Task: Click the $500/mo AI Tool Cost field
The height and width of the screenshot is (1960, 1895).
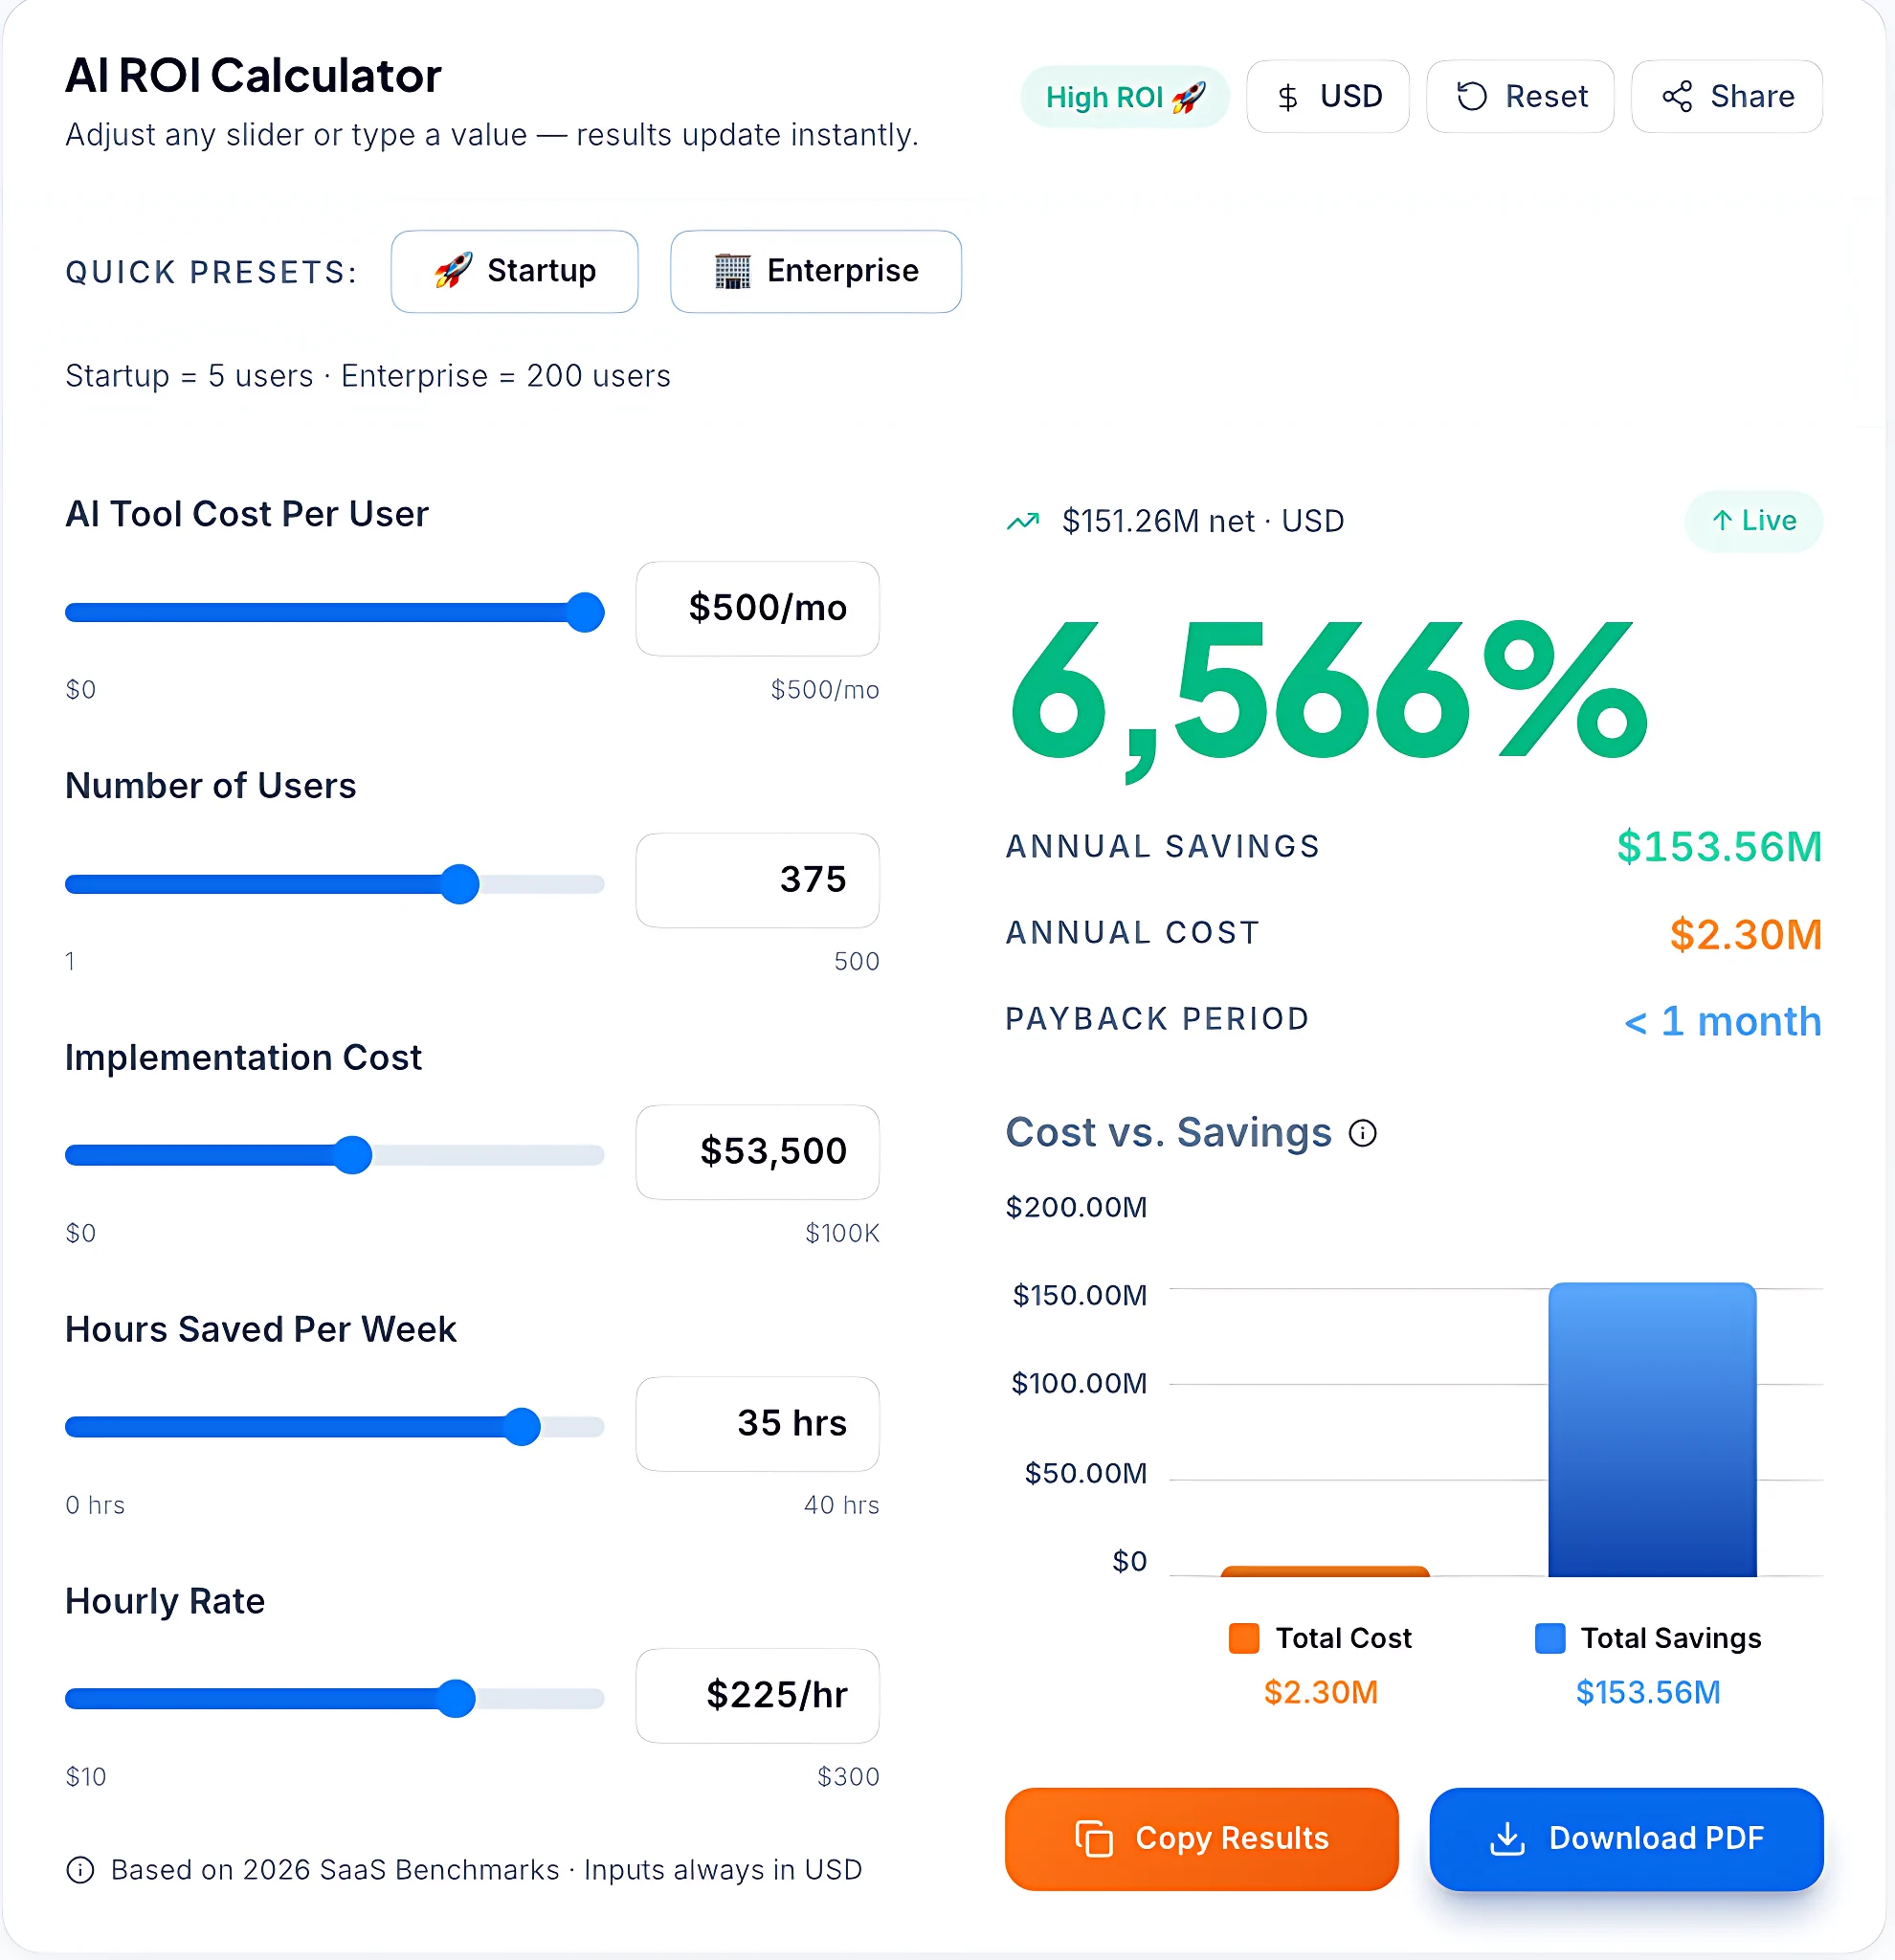Action: point(757,609)
